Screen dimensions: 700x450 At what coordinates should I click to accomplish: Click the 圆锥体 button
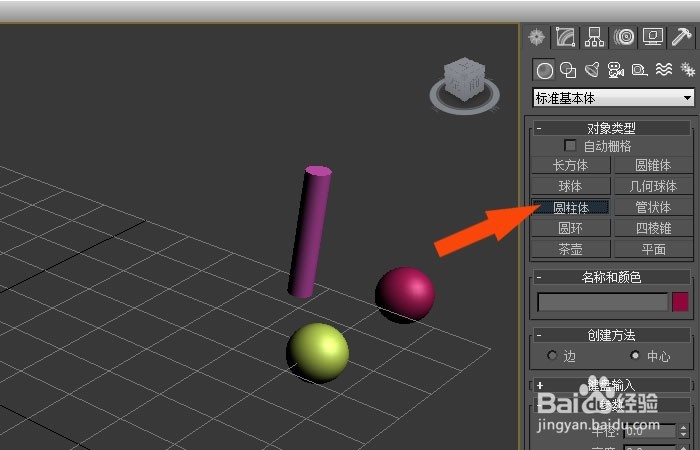[654, 165]
